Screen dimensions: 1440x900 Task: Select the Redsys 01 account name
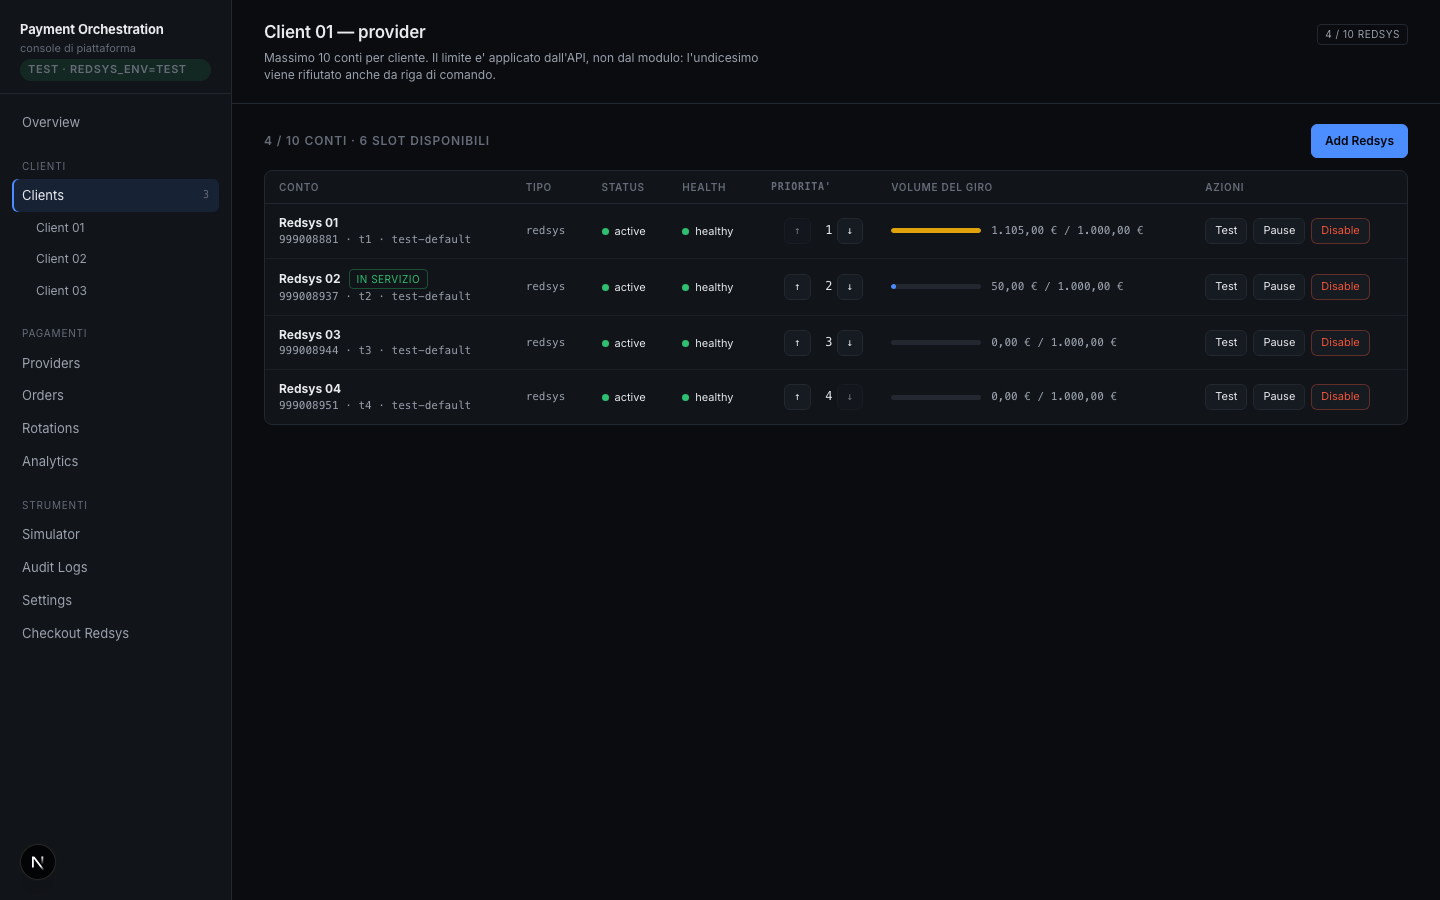click(309, 223)
